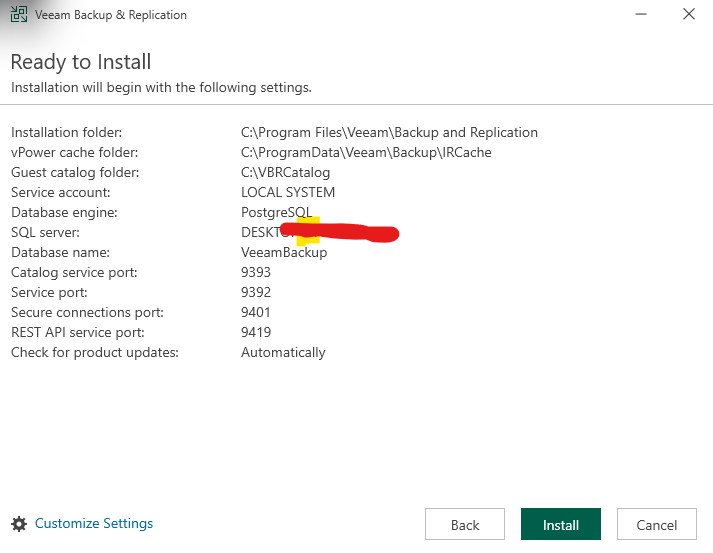Click the gear icon beside Customize Settings
The width and height of the screenshot is (713, 553).
pos(18,524)
